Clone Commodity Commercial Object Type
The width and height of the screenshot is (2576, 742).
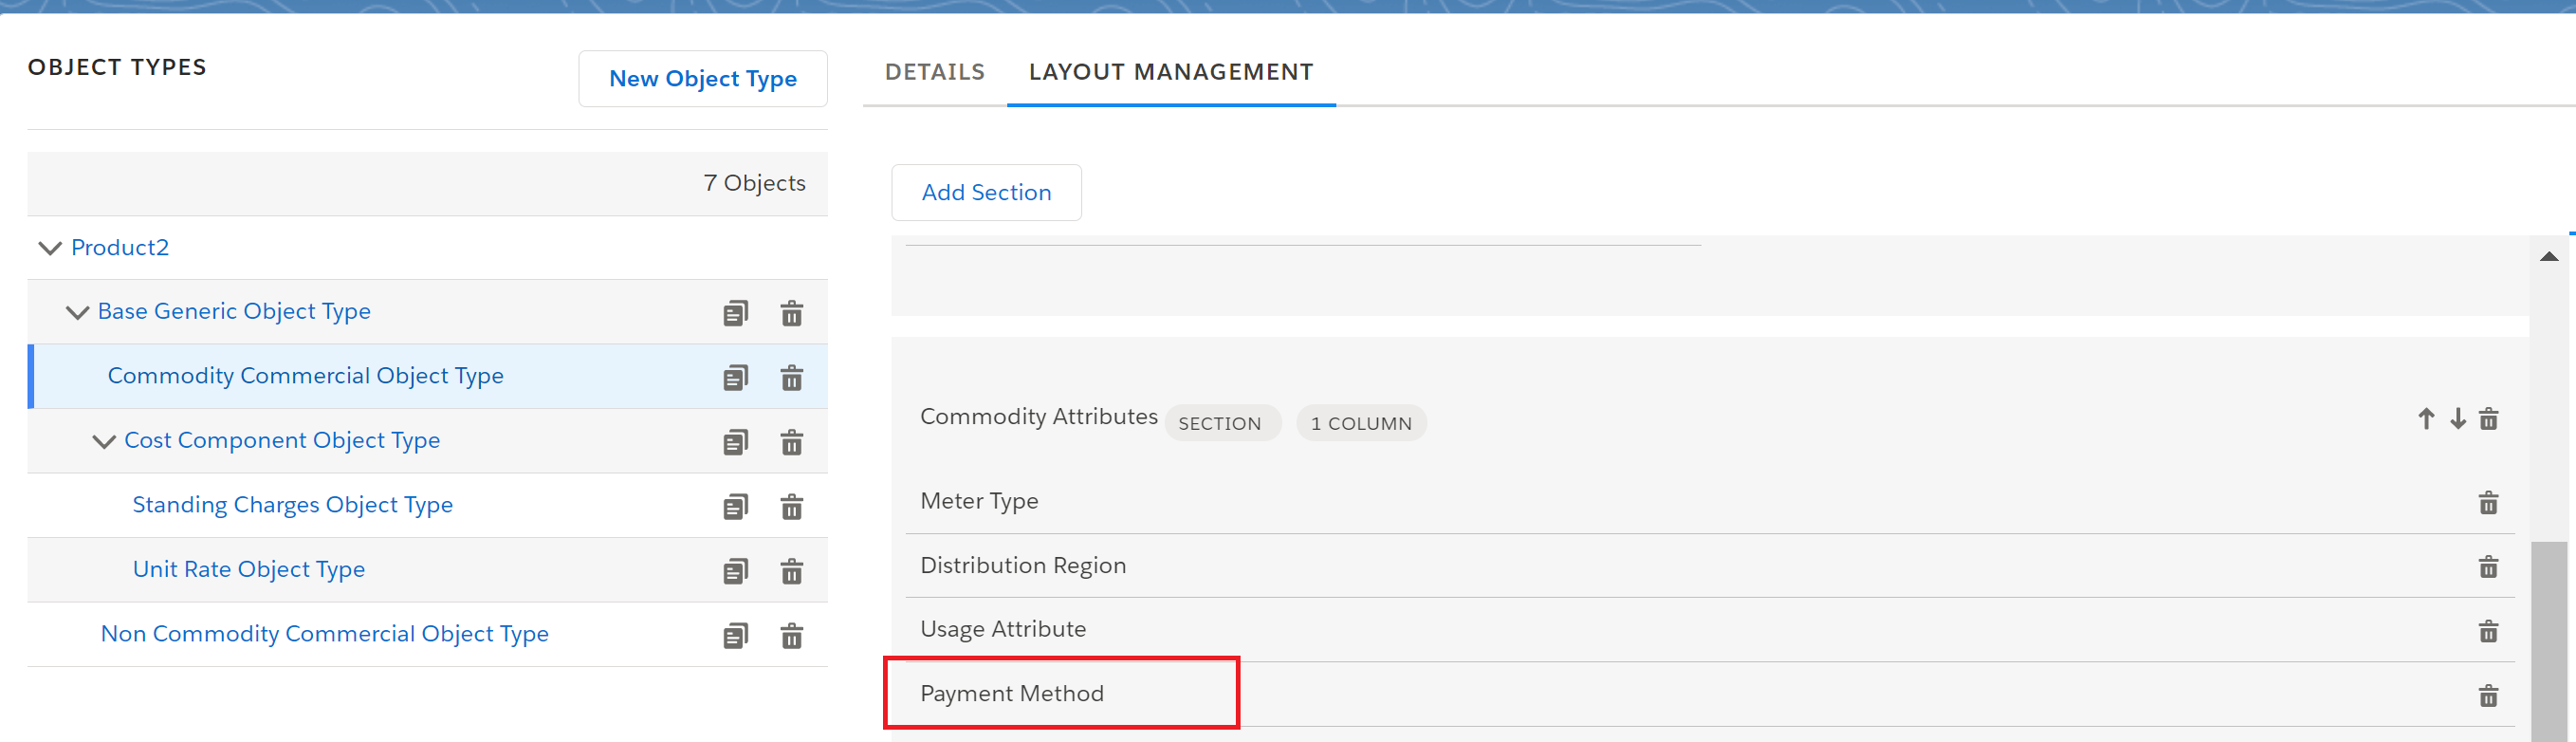[x=735, y=377]
